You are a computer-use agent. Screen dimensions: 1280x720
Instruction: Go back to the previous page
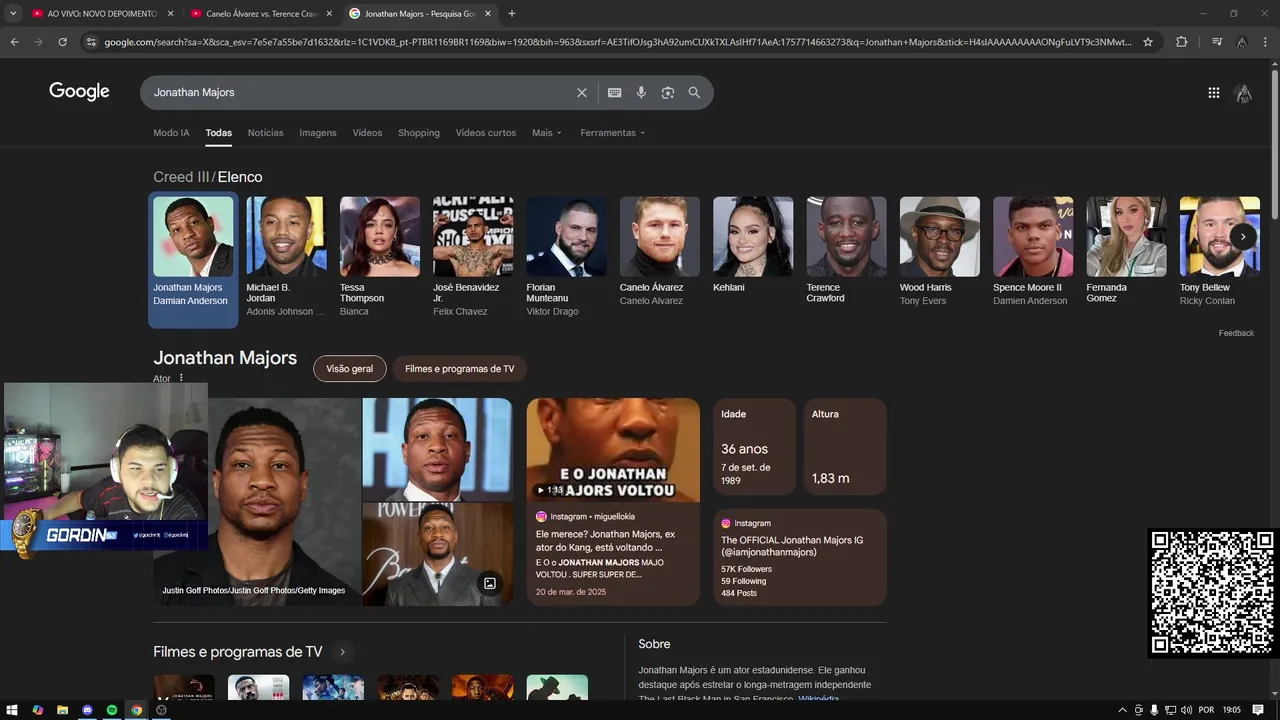(x=14, y=42)
